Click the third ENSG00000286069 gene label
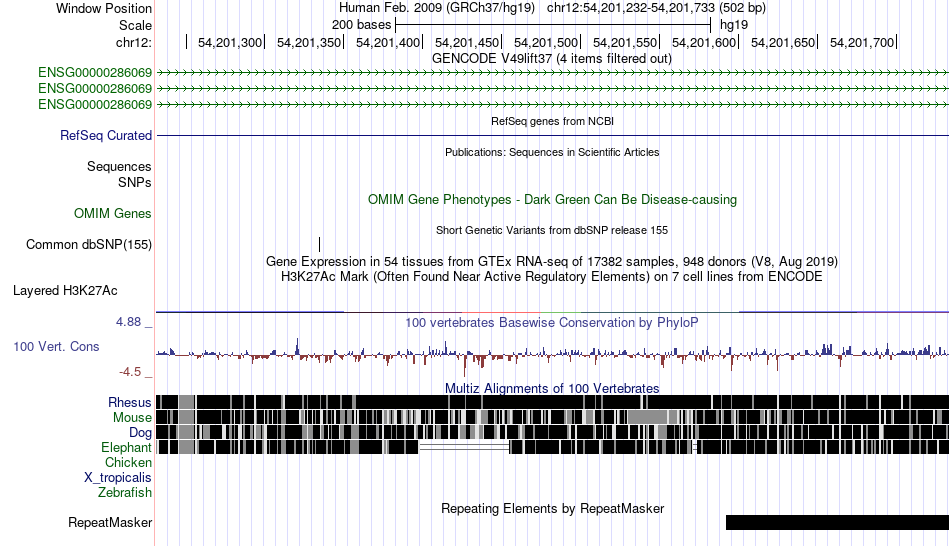 click(95, 105)
